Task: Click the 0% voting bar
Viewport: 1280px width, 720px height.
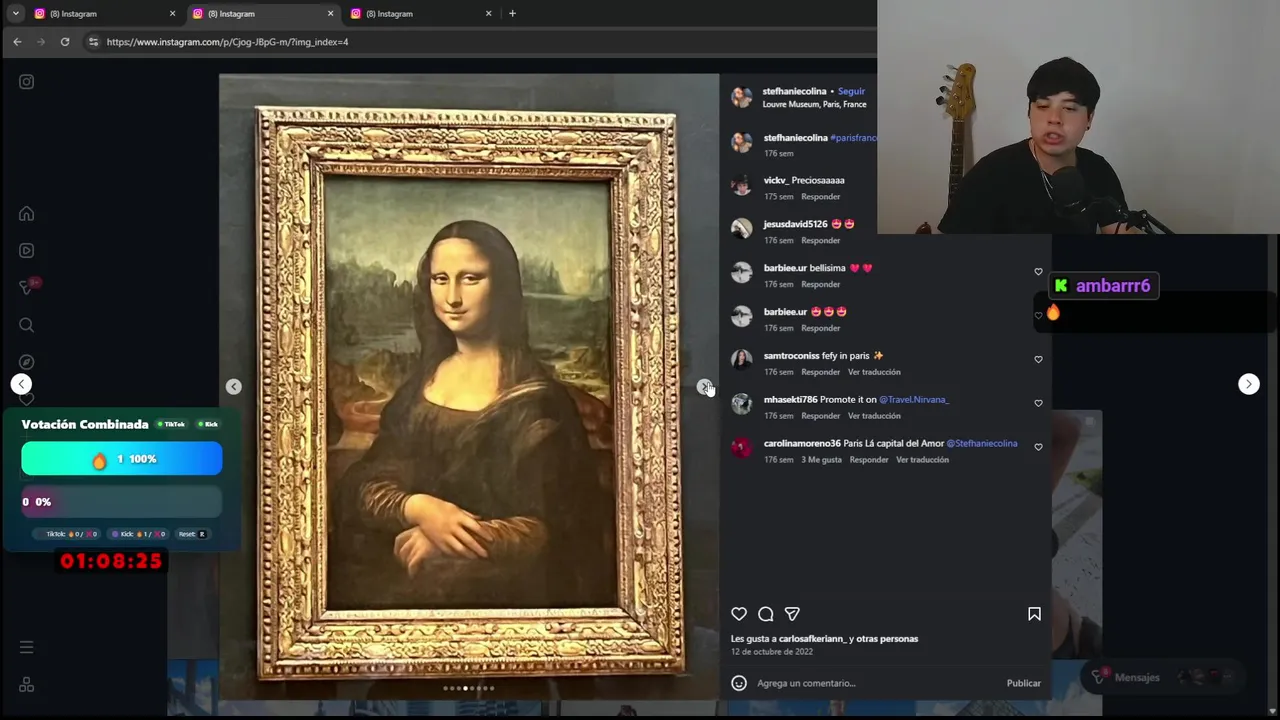Action: tap(122, 502)
